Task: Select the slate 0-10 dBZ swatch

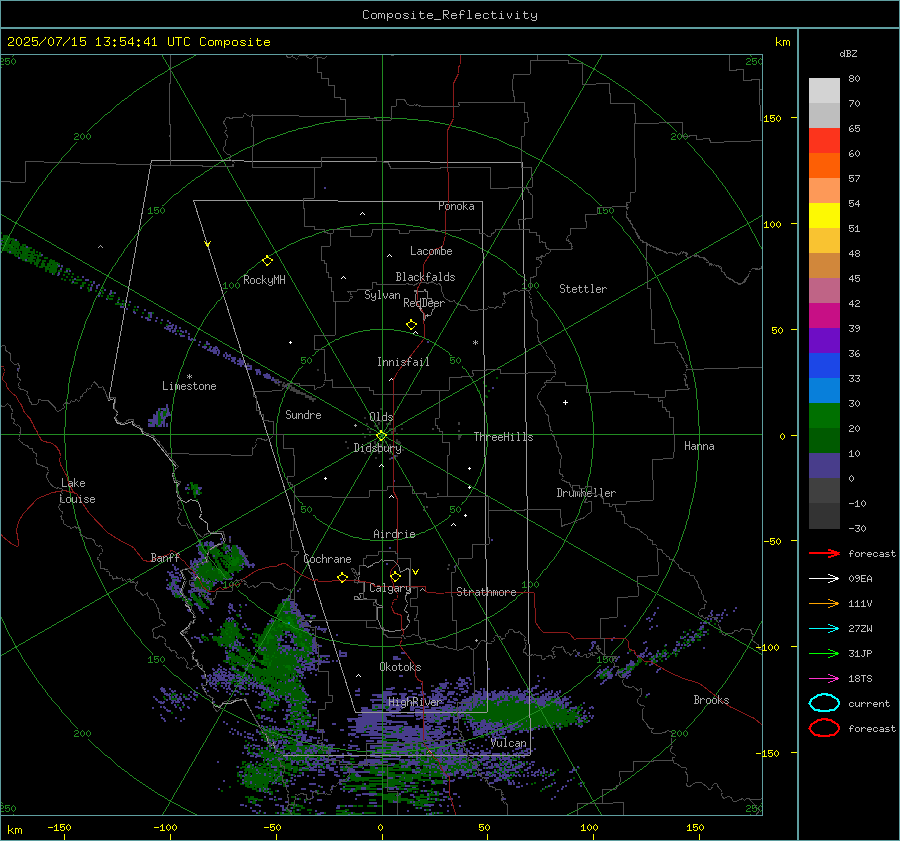Action: [x=824, y=466]
